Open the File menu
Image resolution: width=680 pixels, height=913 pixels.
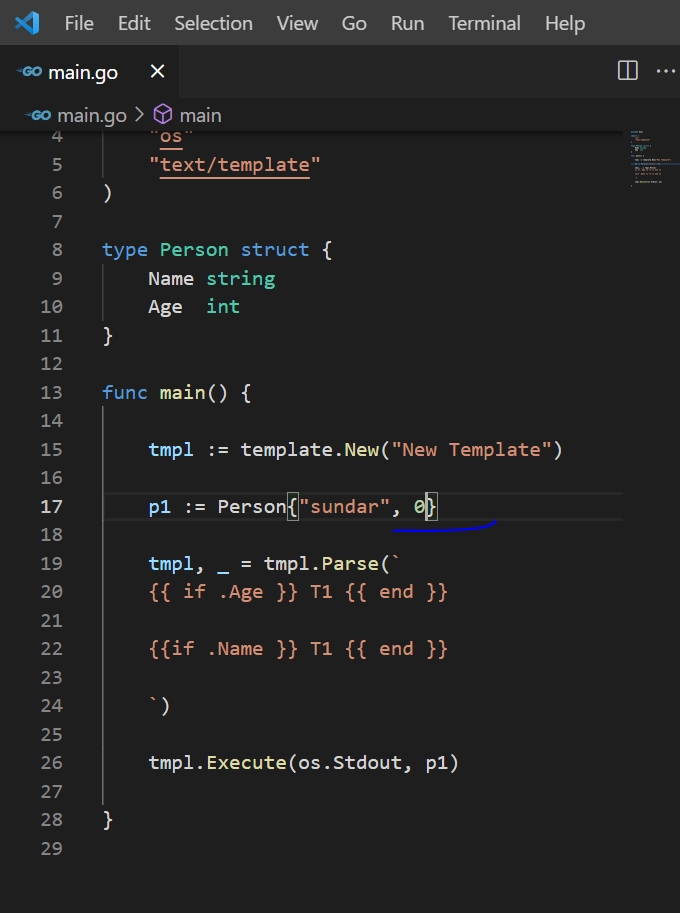tap(79, 23)
